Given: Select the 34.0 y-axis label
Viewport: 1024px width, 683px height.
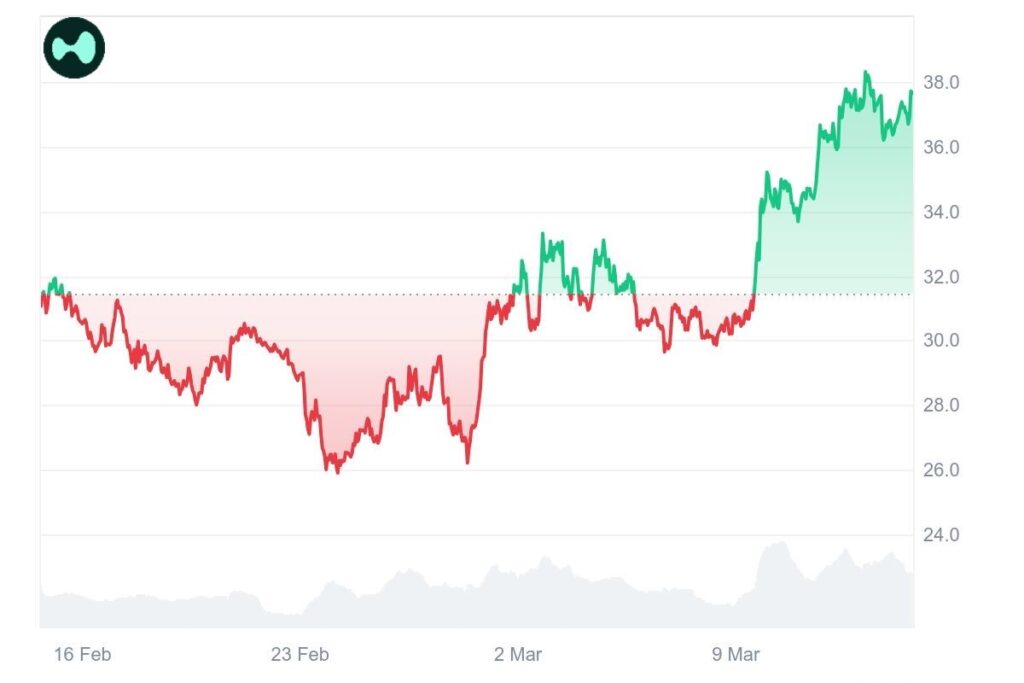Looking at the screenshot, I should [940, 212].
